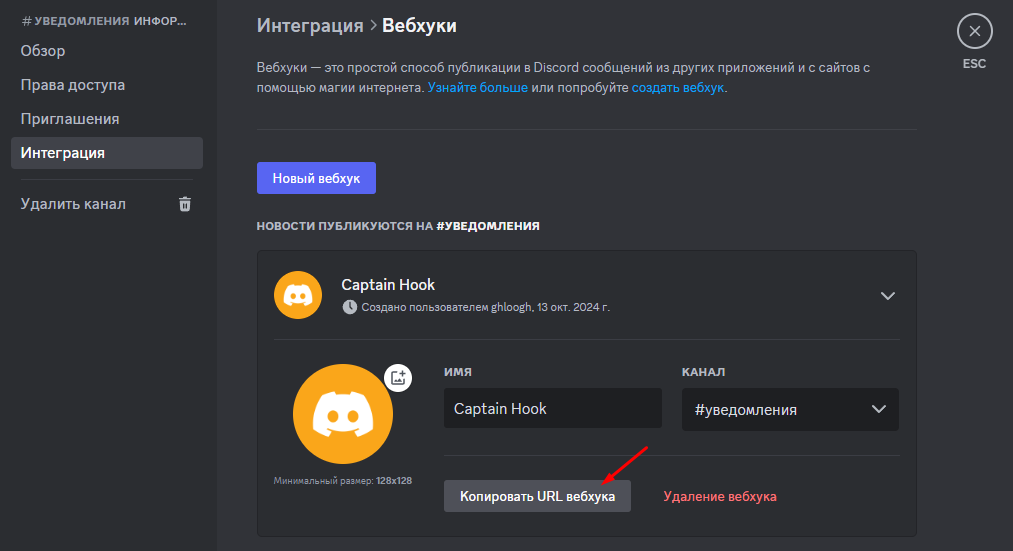1013x551 pixels.
Task: Select the Интеграция sidebar item
Action: pos(107,153)
